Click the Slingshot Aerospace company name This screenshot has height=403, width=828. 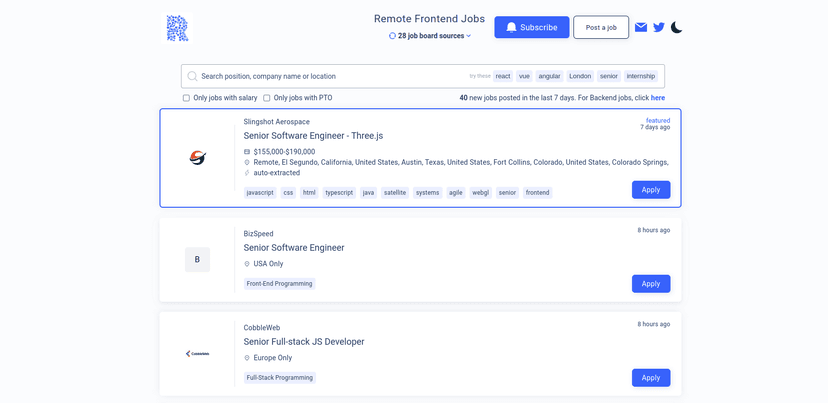point(277,121)
